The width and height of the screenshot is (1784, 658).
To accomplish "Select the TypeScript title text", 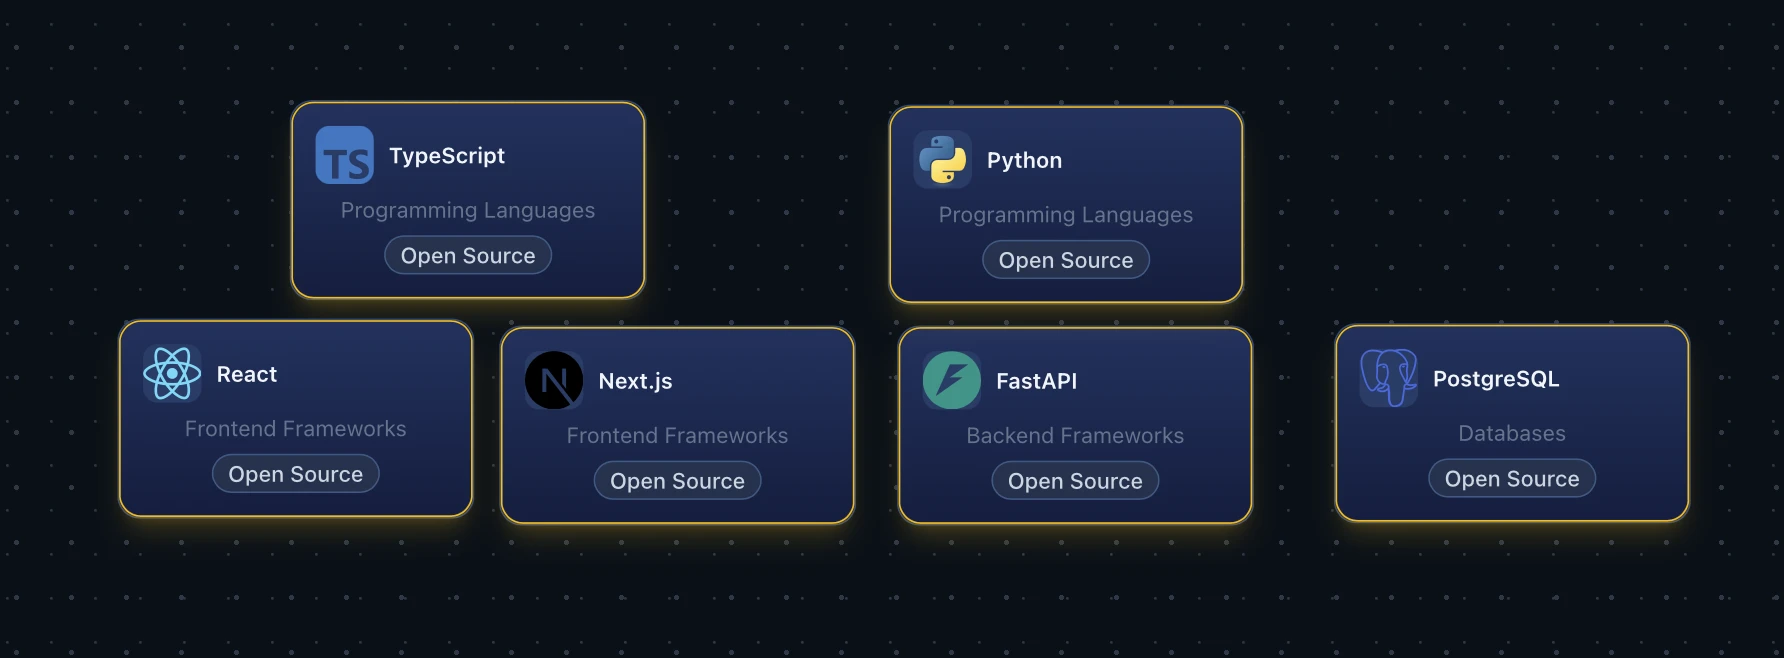I will (x=447, y=156).
